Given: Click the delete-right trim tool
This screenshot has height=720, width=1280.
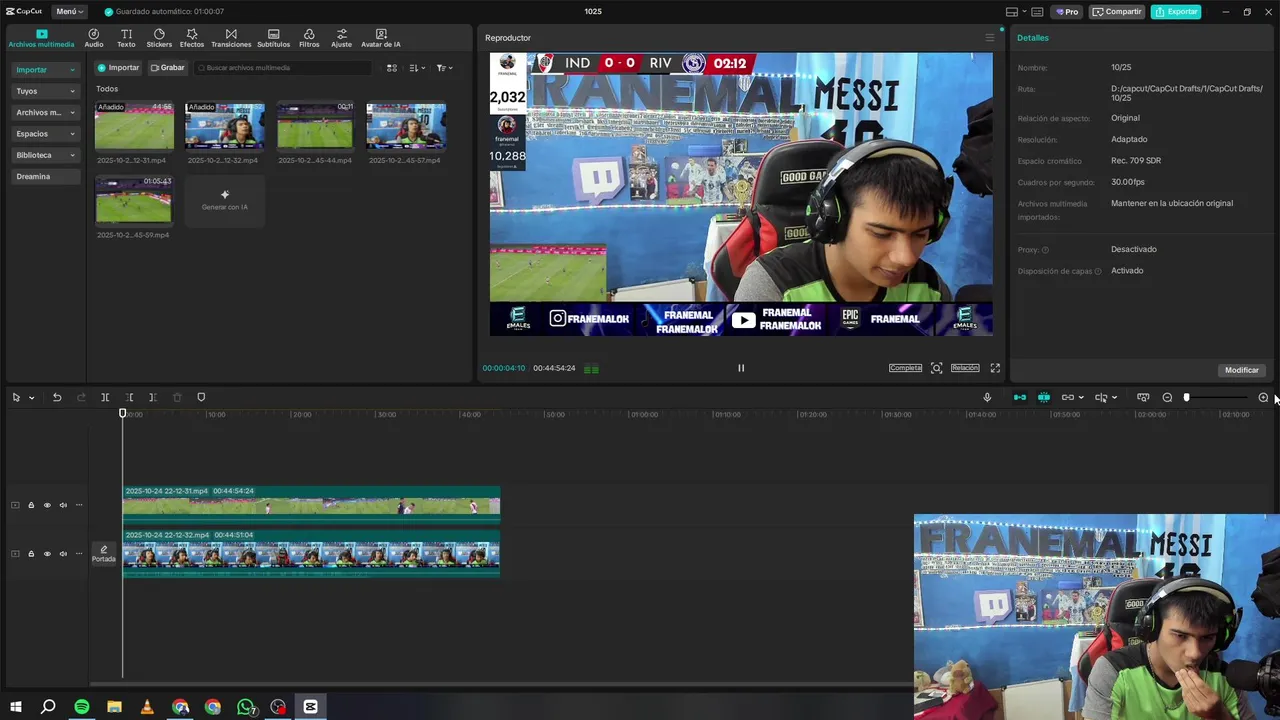Looking at the screenshot, I should click(x=153, y=397).
